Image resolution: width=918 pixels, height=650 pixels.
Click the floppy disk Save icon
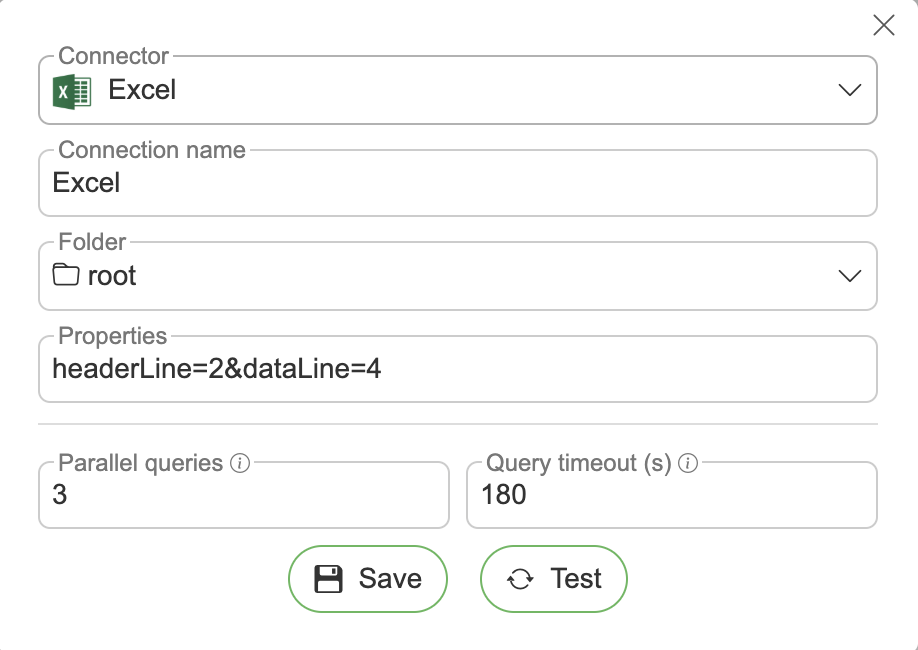coord(329,579)
